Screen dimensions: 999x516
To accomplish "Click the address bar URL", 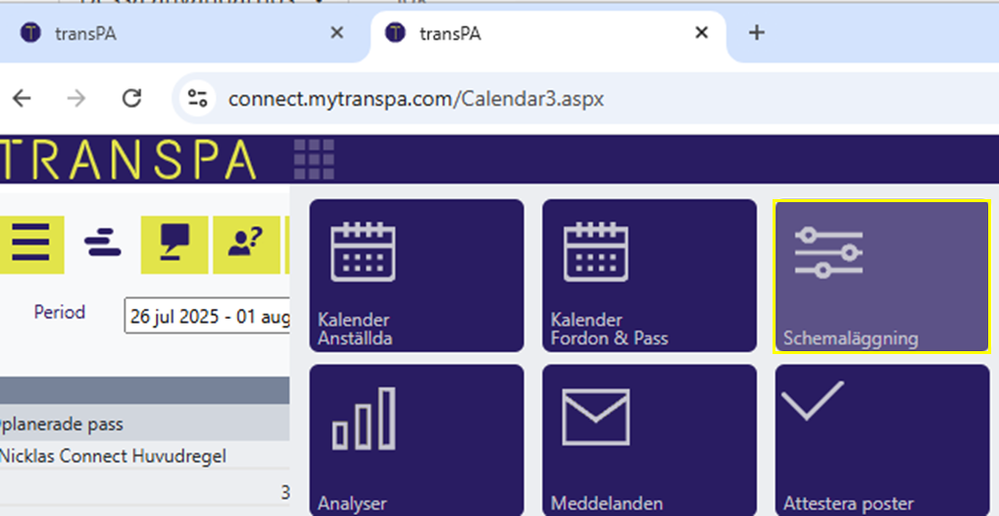I will (x=416, y=99).
